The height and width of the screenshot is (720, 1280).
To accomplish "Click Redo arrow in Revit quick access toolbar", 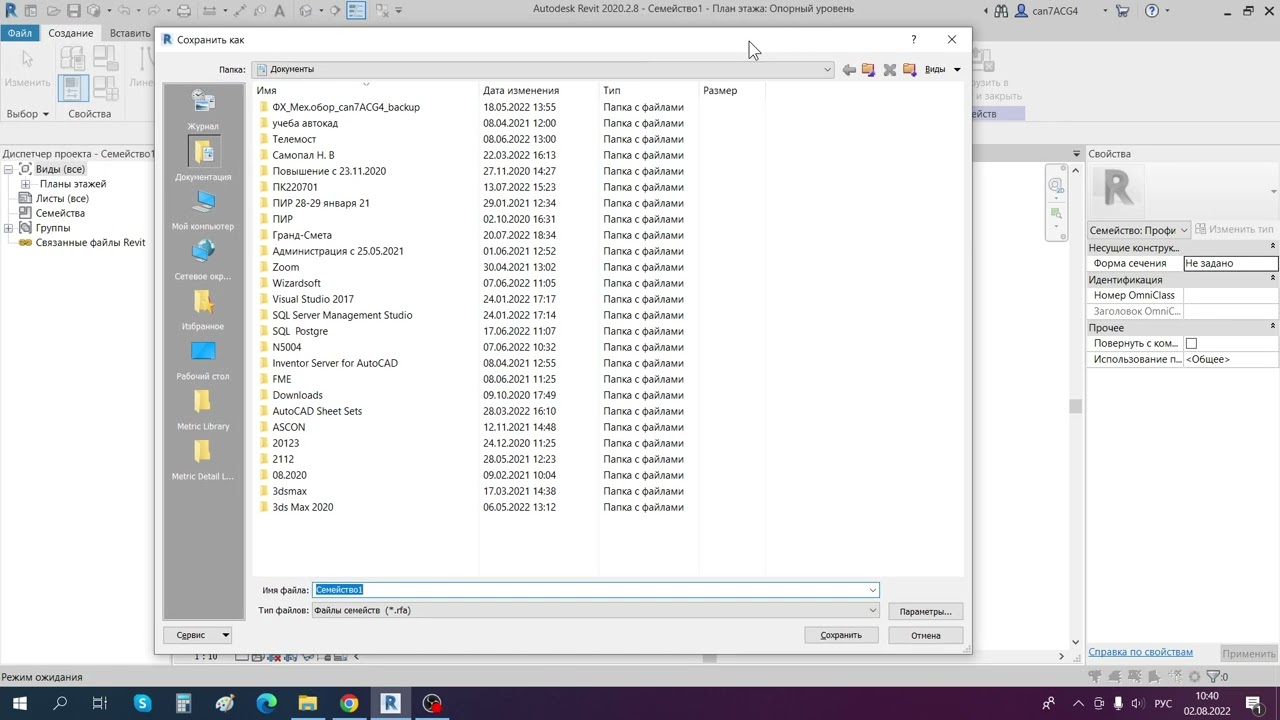I will tap(154, 11).
